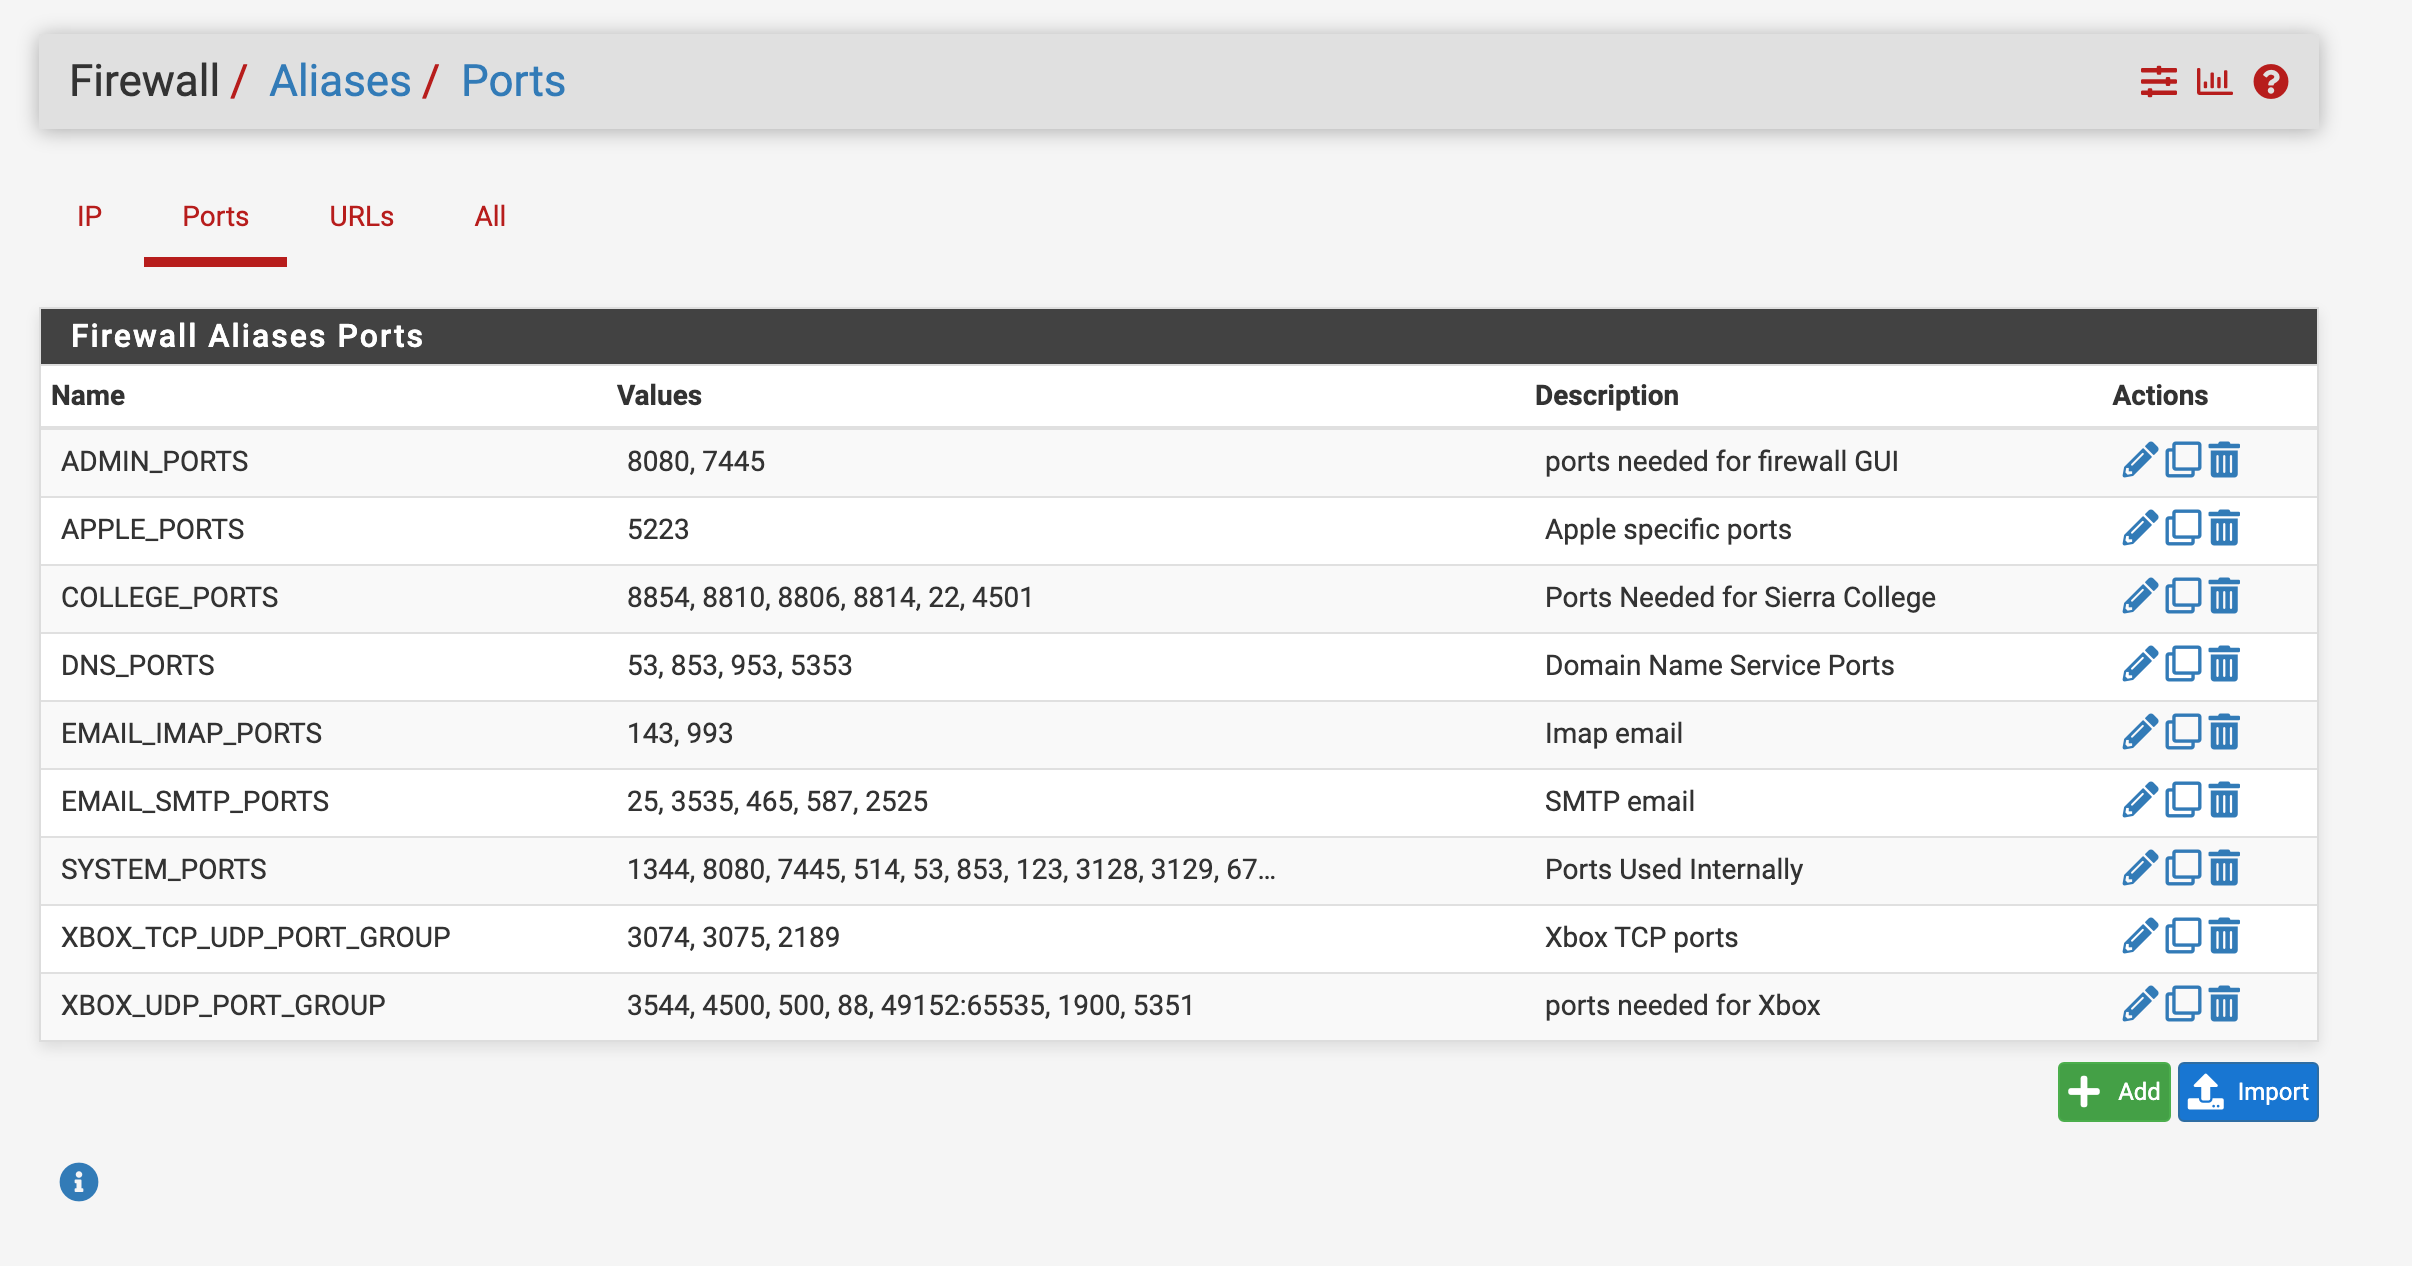The width and height of the screenshot is (2412, 1266).
Task: Delete the APPLE_PORTS alias
Action: coord(2224,529)
